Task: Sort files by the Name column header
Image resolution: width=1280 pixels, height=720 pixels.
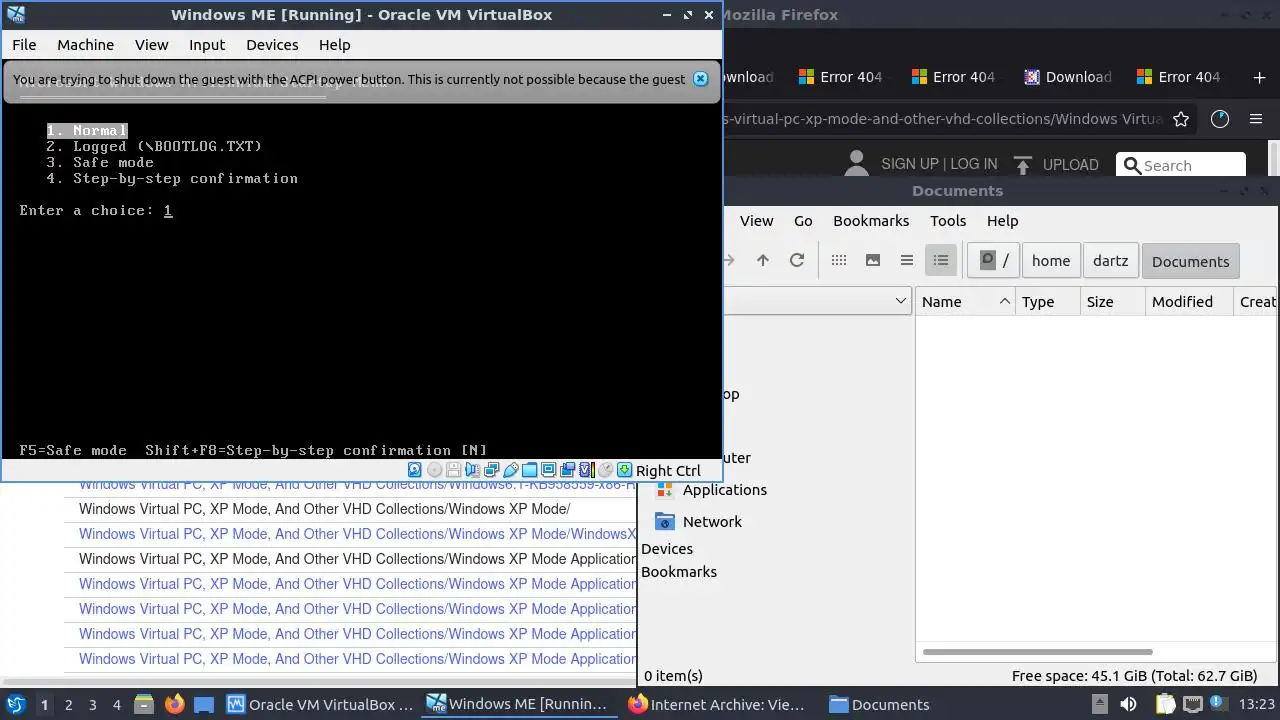Action: tap(966, 301)
